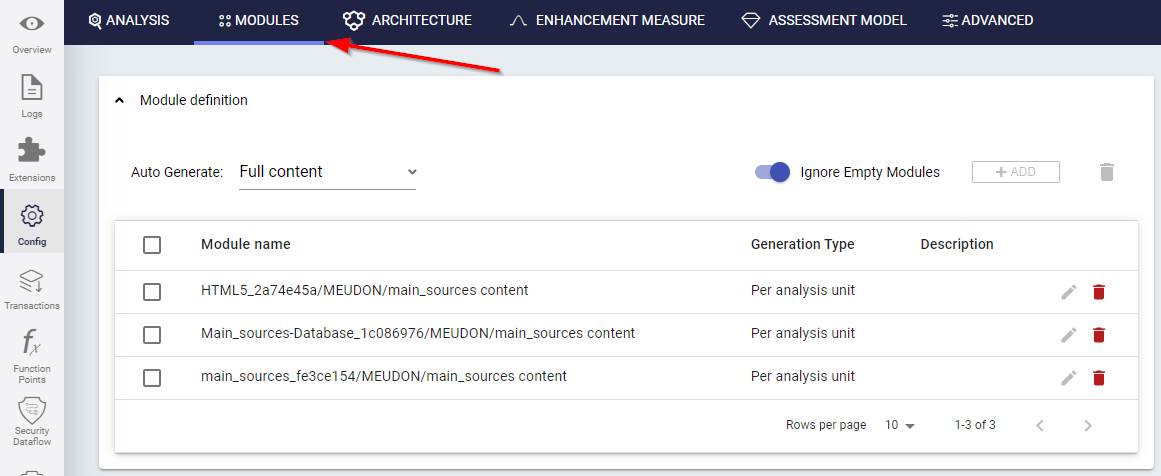Screen dimensions: 1161x476
Task: Open the Rows per page dropdown
Action: [900, 425]
